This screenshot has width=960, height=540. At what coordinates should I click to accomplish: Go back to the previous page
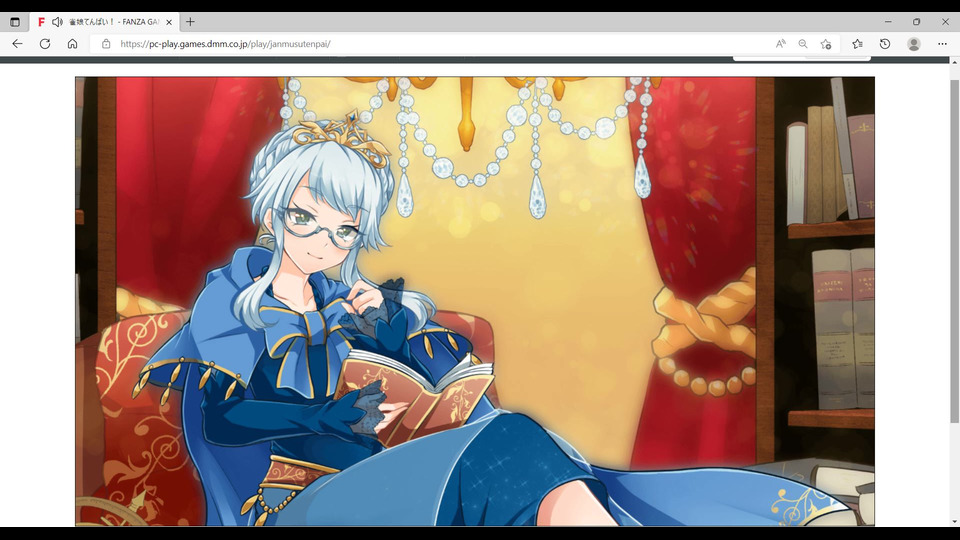pos(17,44)
